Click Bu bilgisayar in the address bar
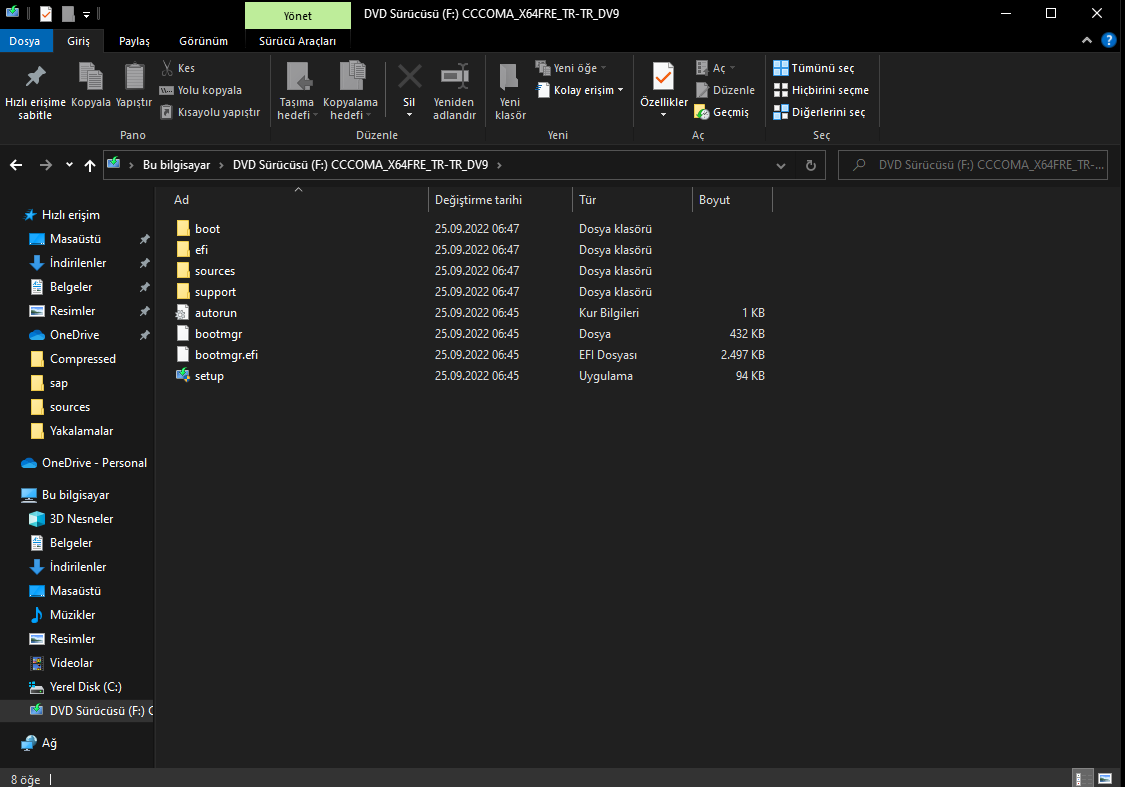Screen dimensions: 1125x787 pyautogui.click(x=176, y=165)
